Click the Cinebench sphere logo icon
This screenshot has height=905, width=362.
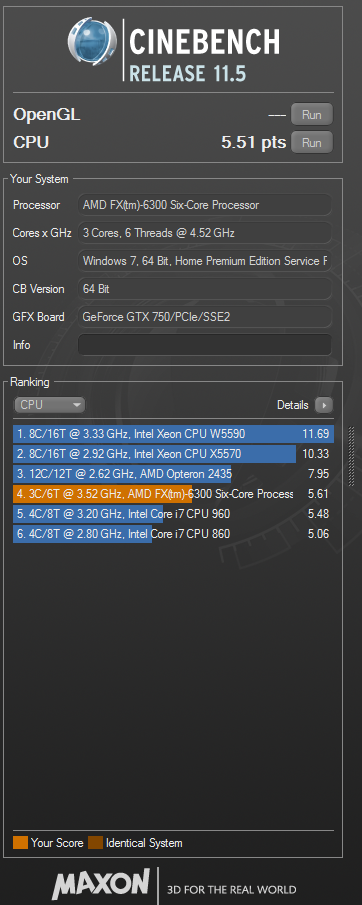pos(92,40)
